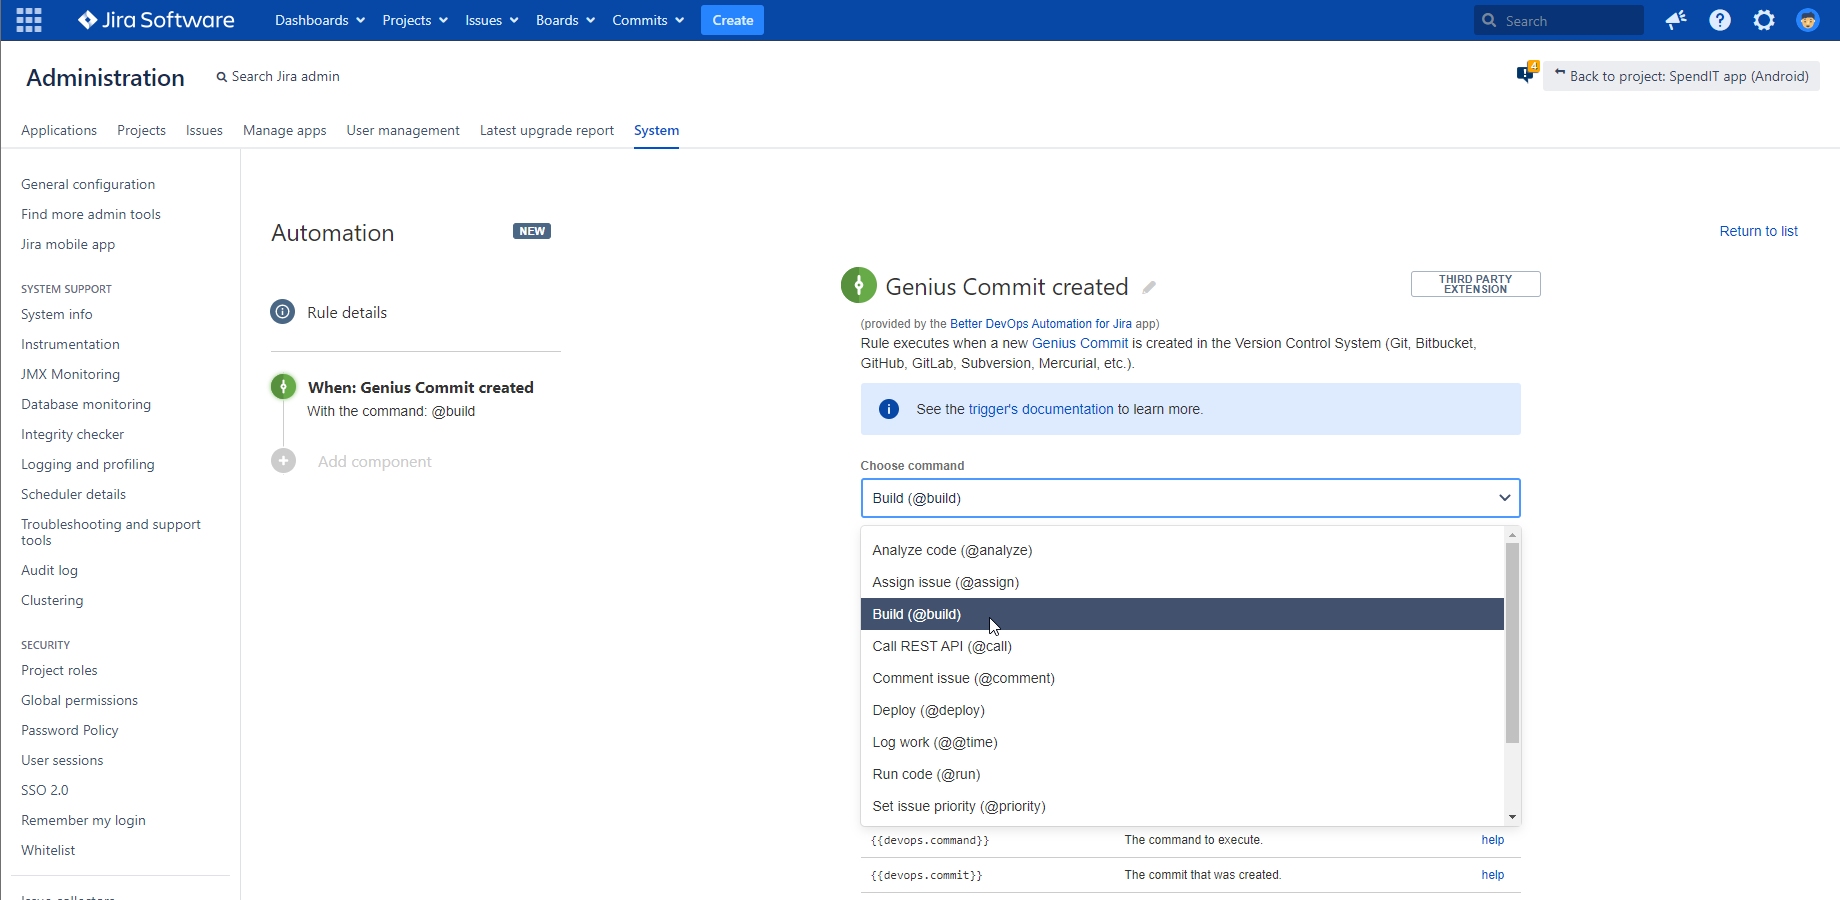The height and width of the screenshot is (900, 1840).
Task: Click the top Search input field
Action: point(1559,20)
